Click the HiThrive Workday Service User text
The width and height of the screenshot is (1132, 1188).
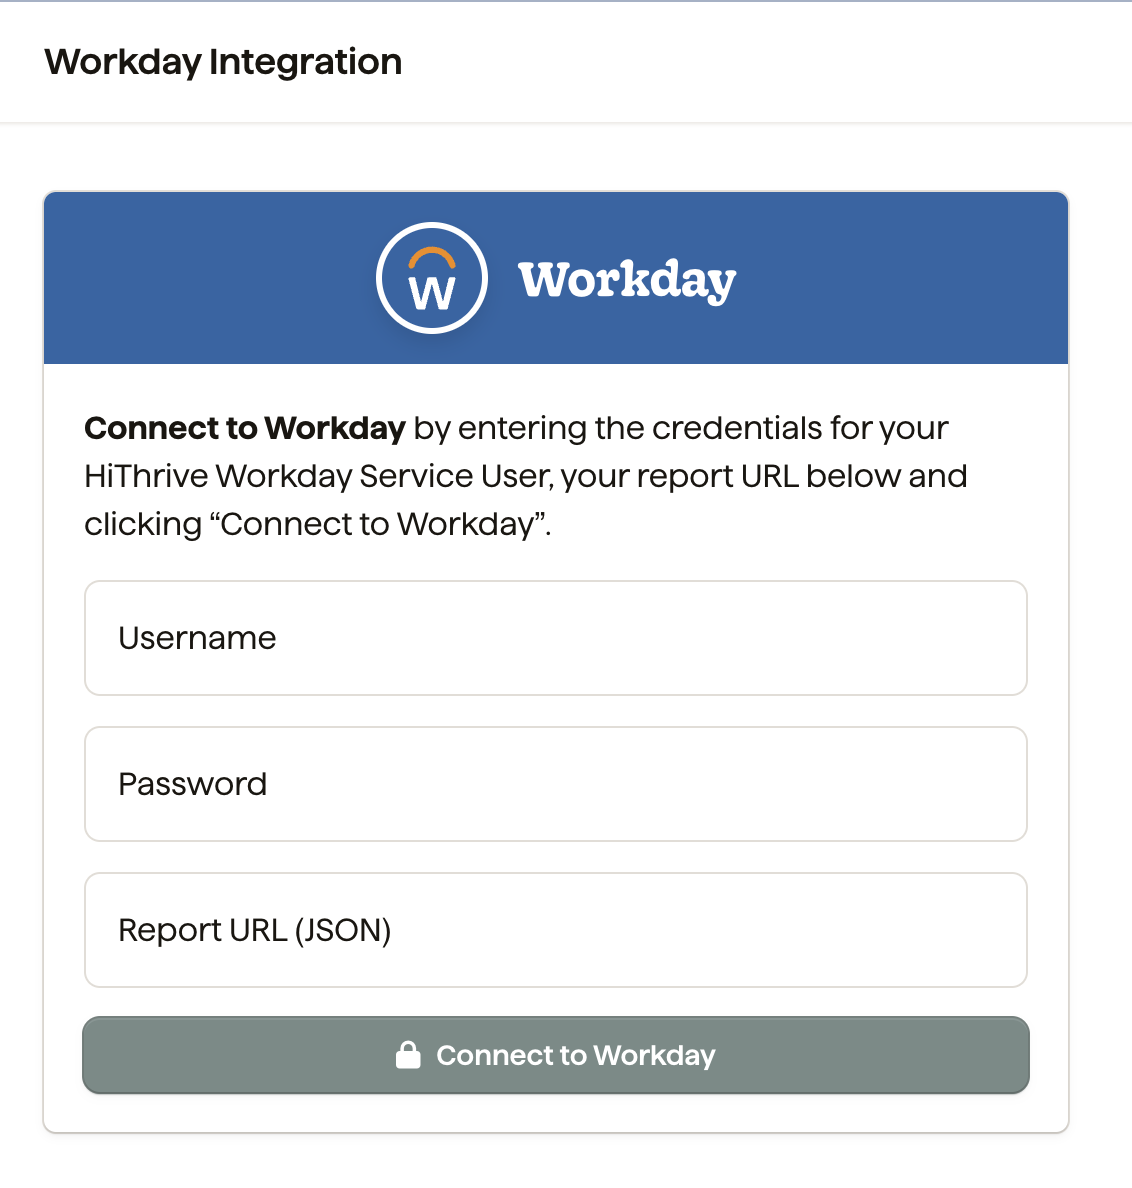point(317,476)
